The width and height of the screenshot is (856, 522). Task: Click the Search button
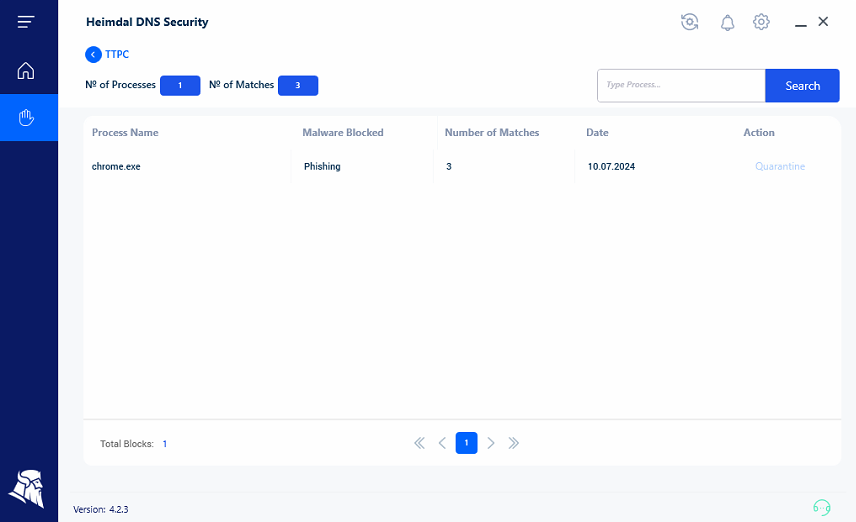click(802, 86)
